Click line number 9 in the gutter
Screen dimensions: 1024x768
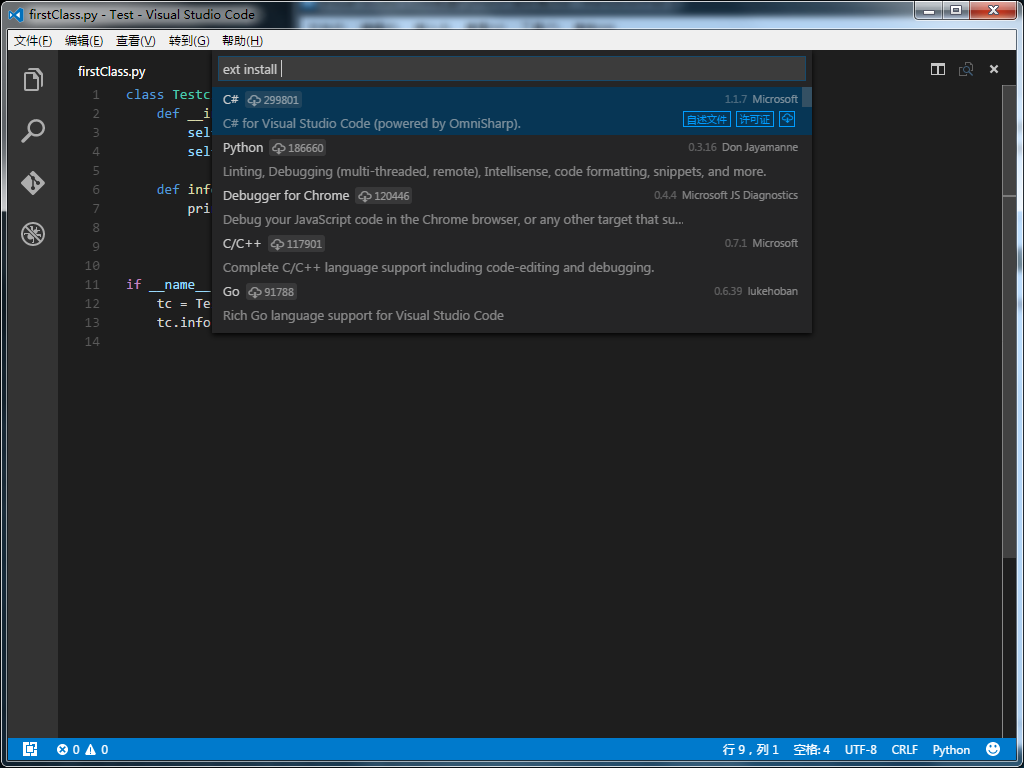[x=96, y=247]
